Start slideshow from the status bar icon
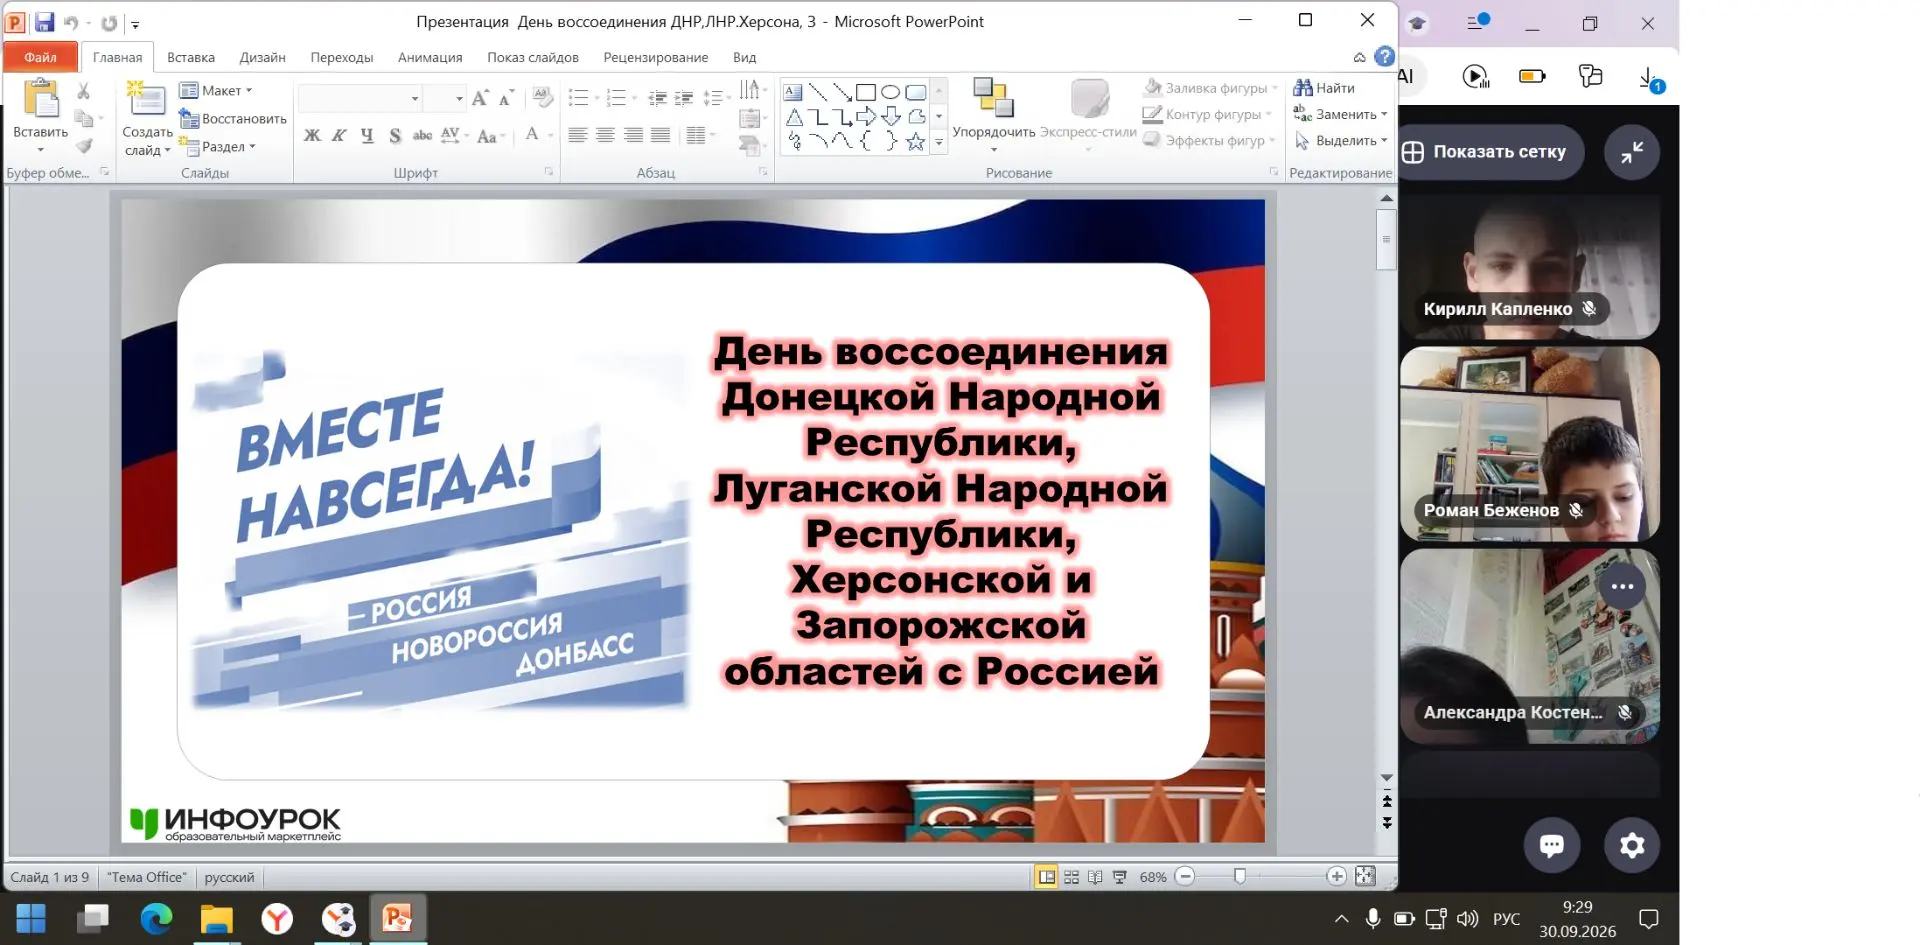1920x945 pixels. click(1120, 877)
